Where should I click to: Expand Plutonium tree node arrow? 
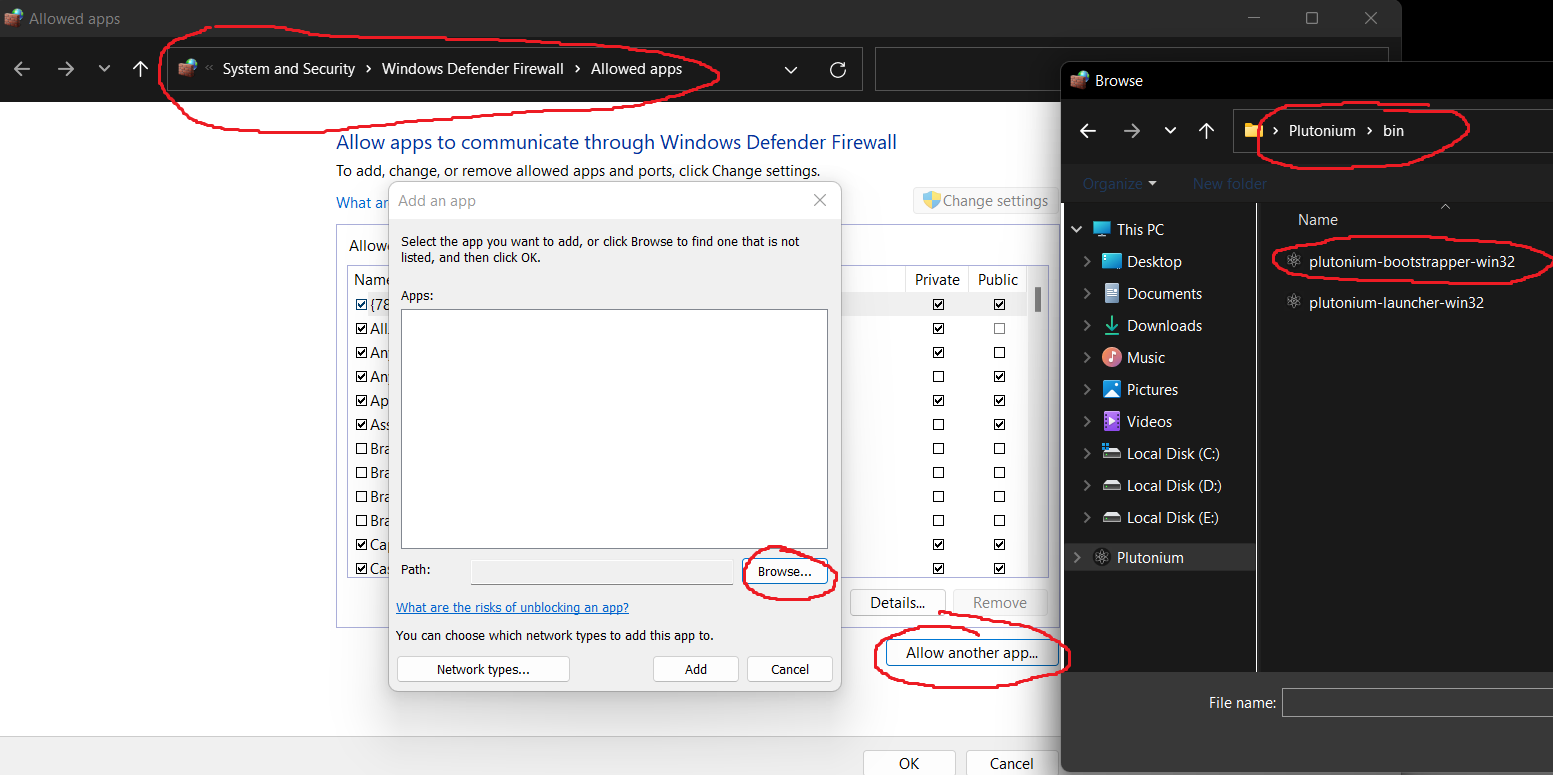coord(1077,557)
